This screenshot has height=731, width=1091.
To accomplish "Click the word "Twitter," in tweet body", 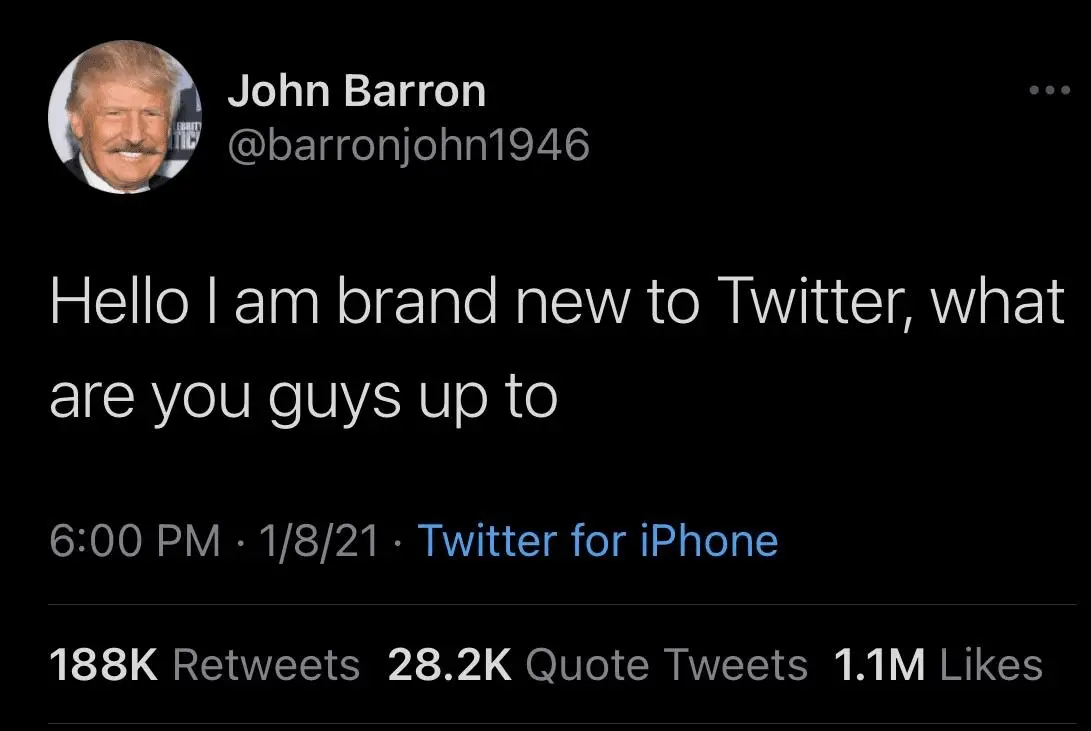I will tap(815, 302).
